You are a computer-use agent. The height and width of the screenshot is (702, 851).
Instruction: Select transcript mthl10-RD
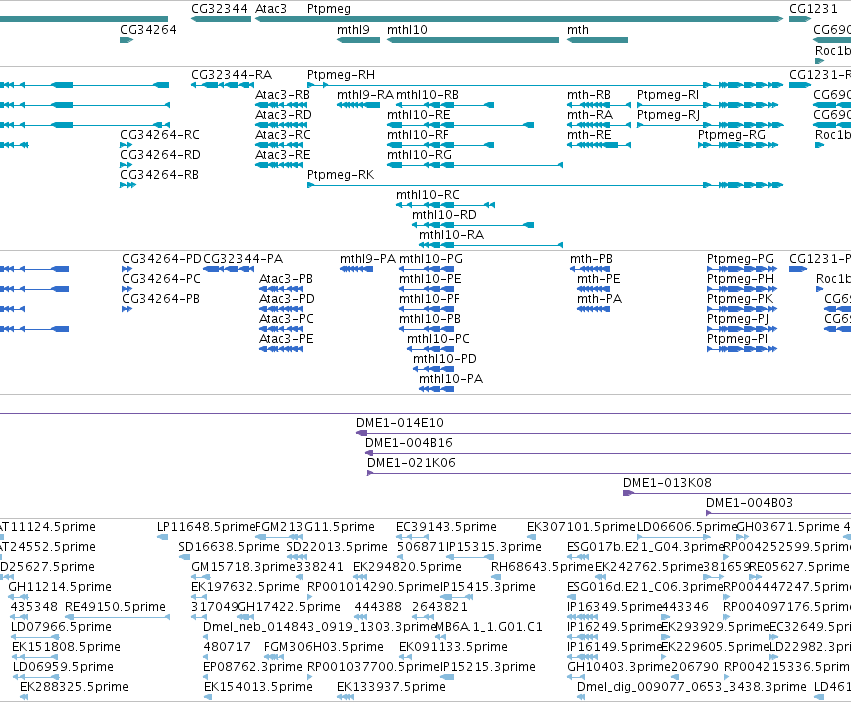click(x=444, y=215)
